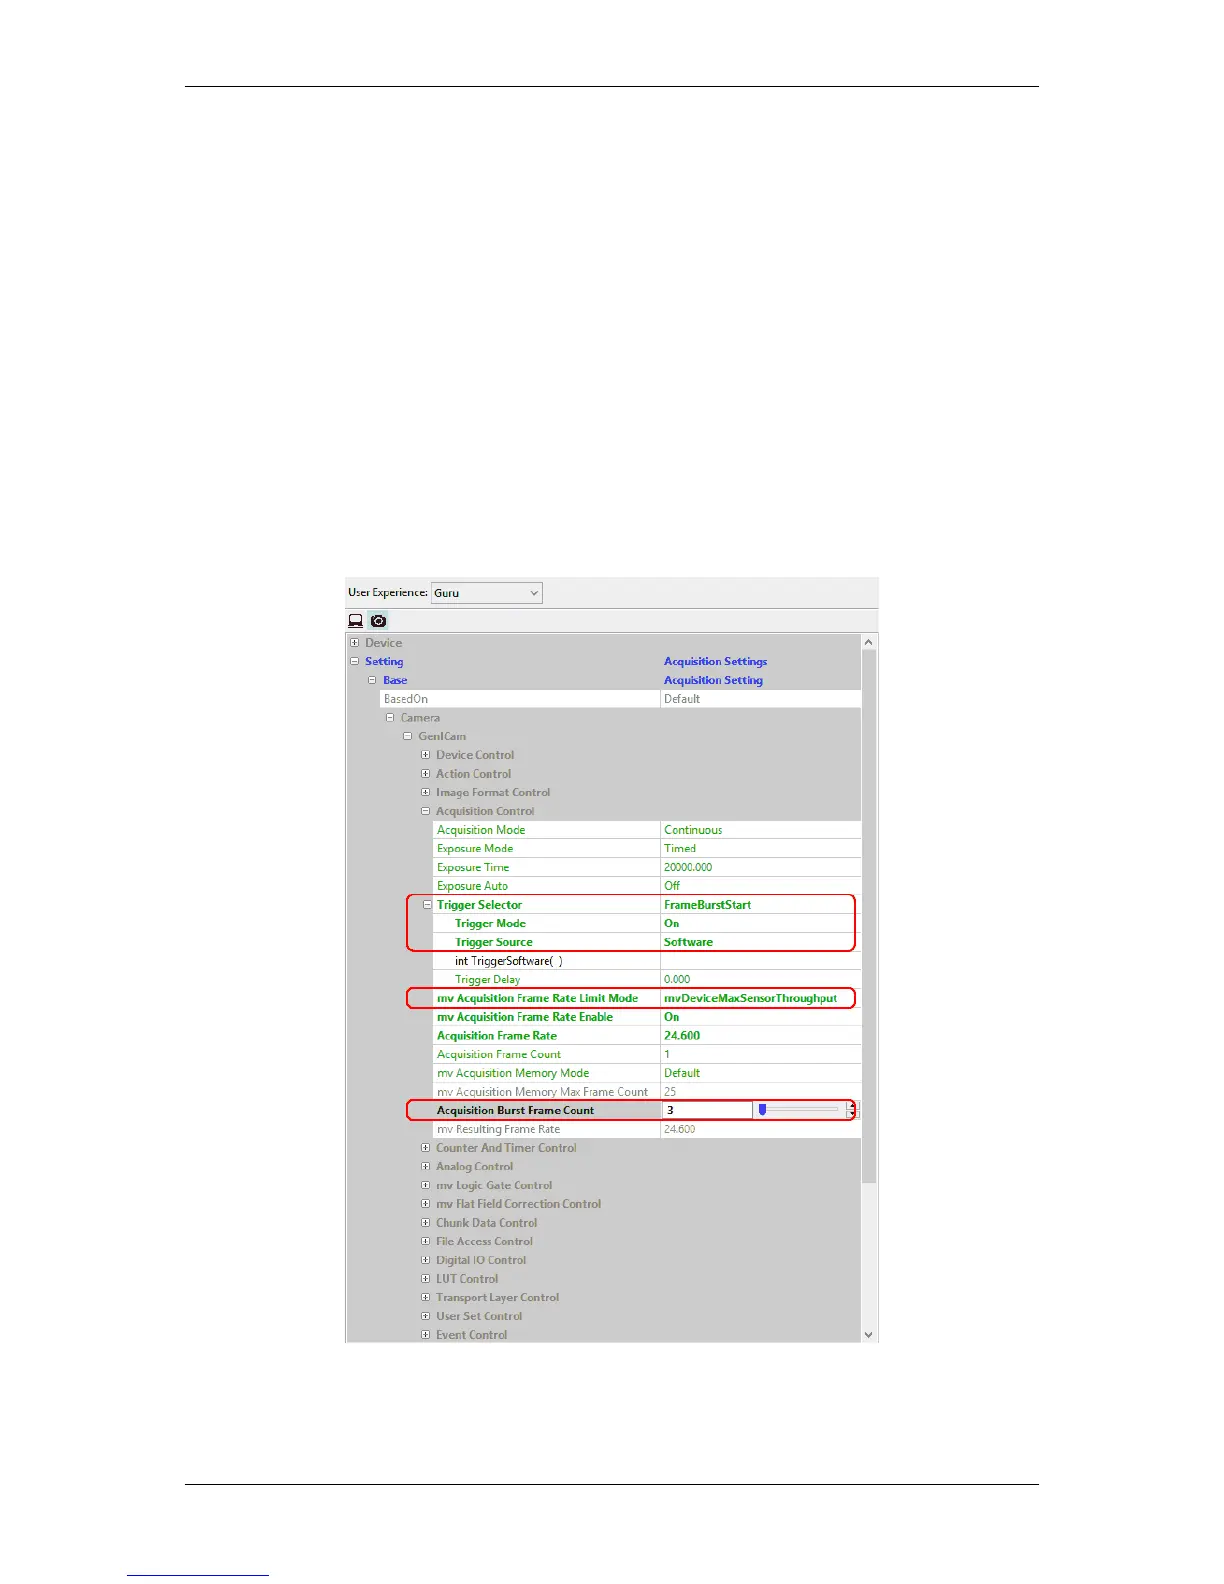Screen dimensions: 1224x1584
Task: Select the Trigger Source property label
Action: coord(494,942)
